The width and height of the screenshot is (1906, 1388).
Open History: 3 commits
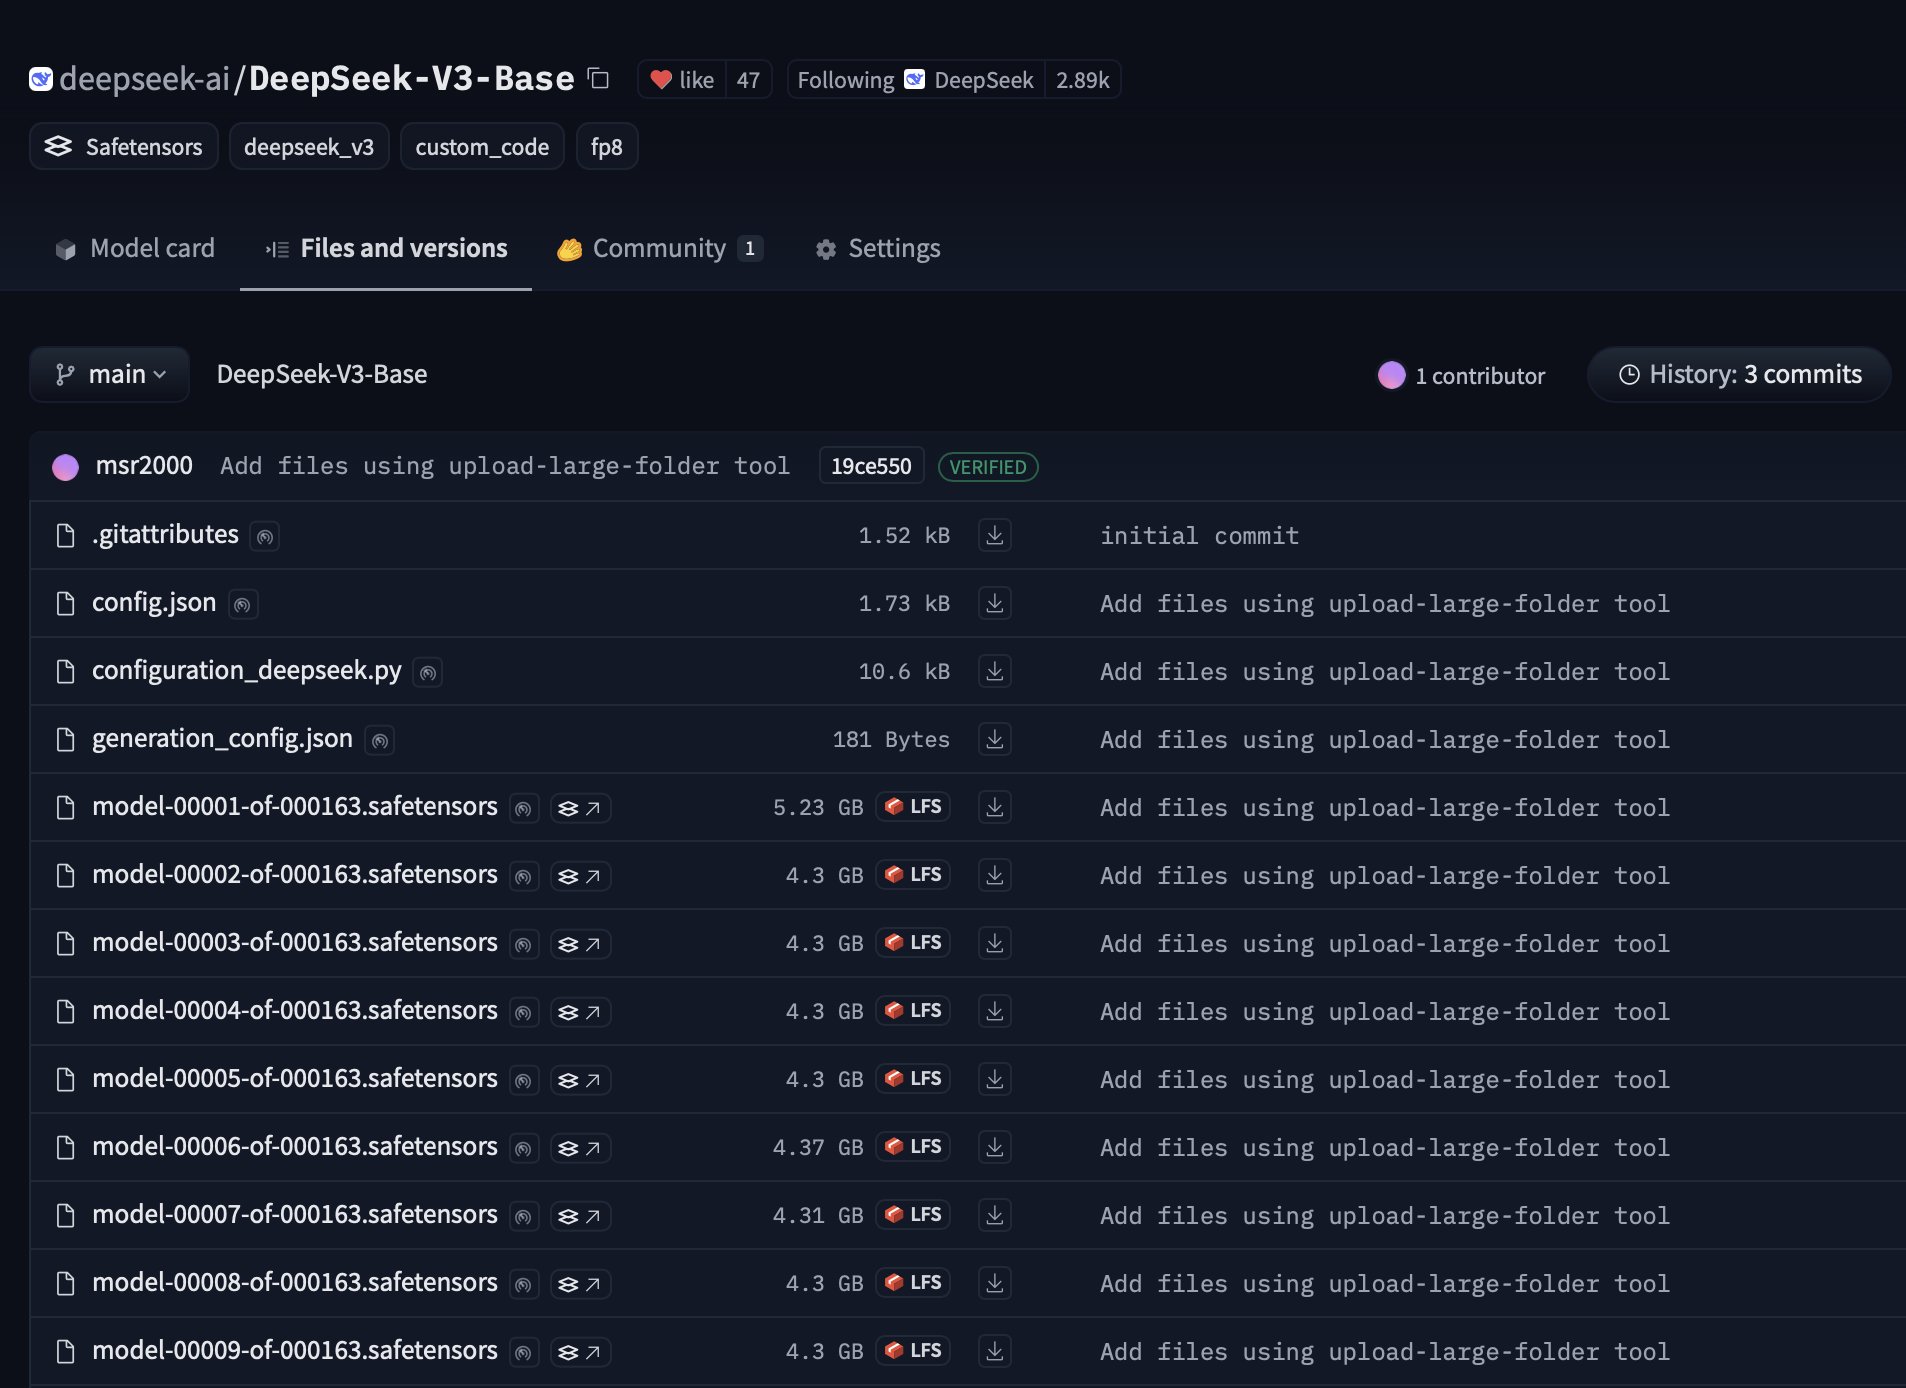click(x=1739, y=374)
